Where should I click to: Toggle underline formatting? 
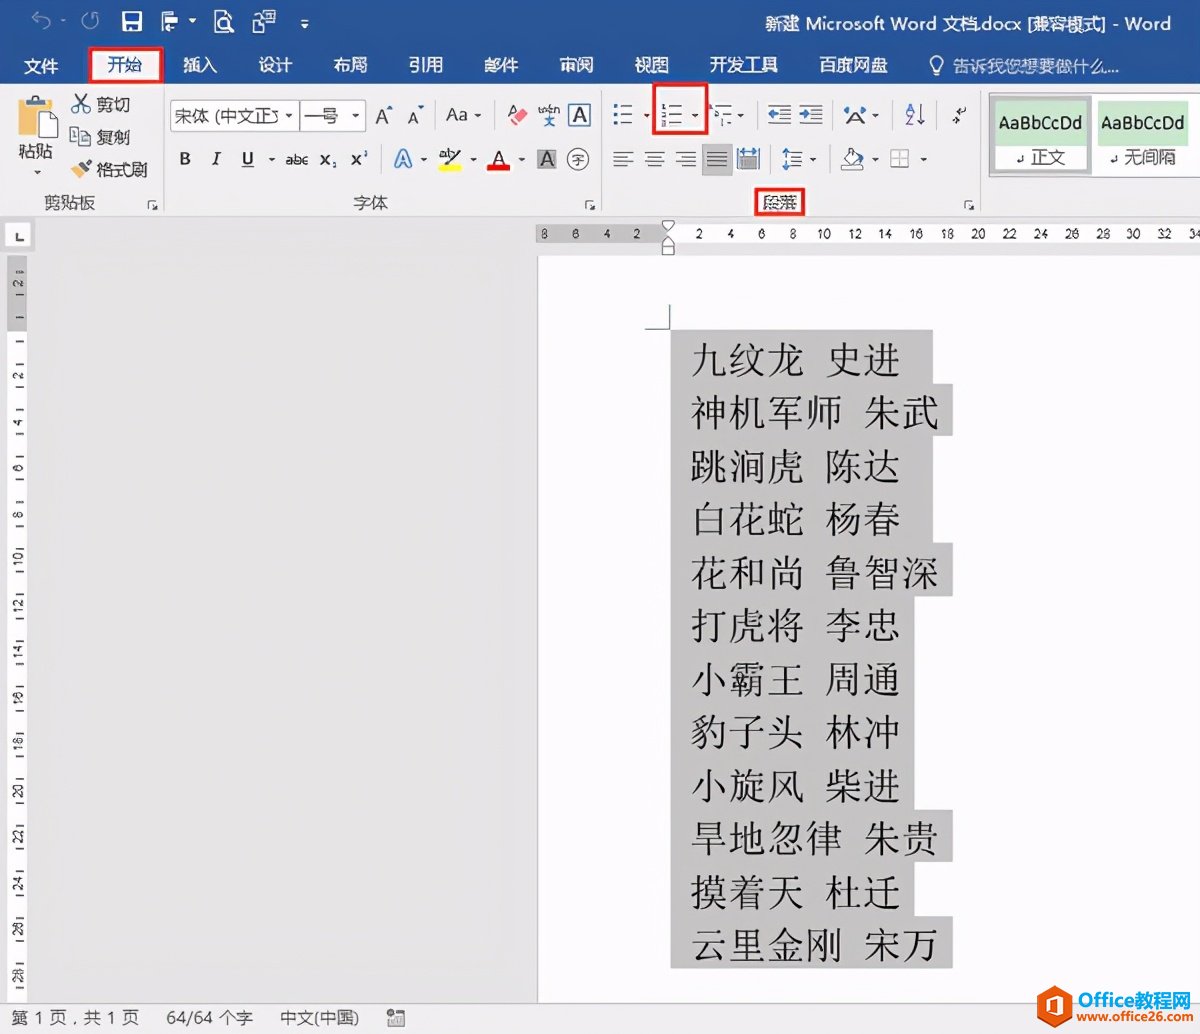tap(248, 159)
